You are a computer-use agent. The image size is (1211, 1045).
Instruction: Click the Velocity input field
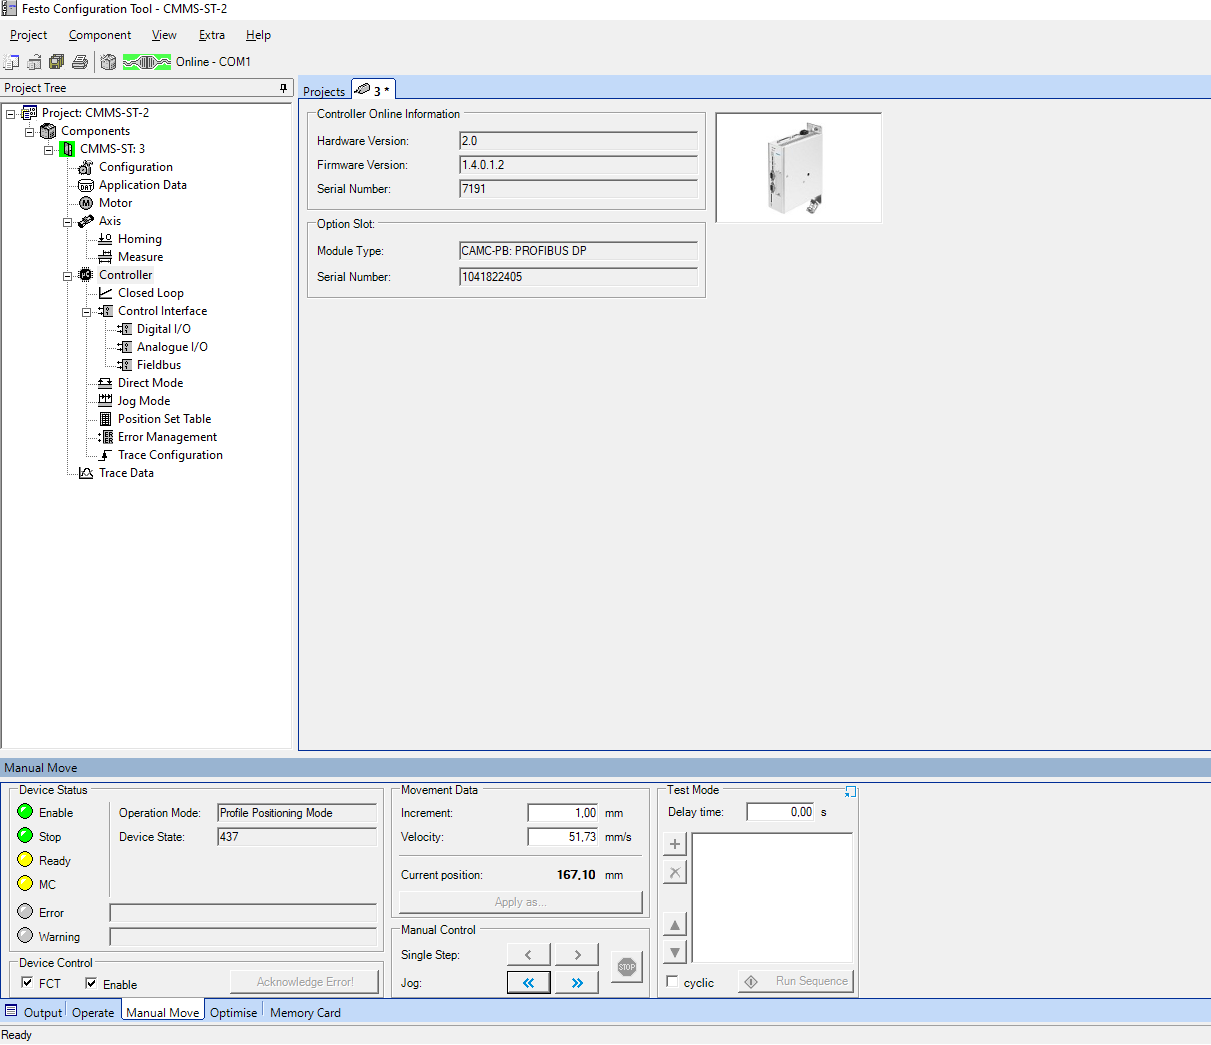tap(562, 837)
